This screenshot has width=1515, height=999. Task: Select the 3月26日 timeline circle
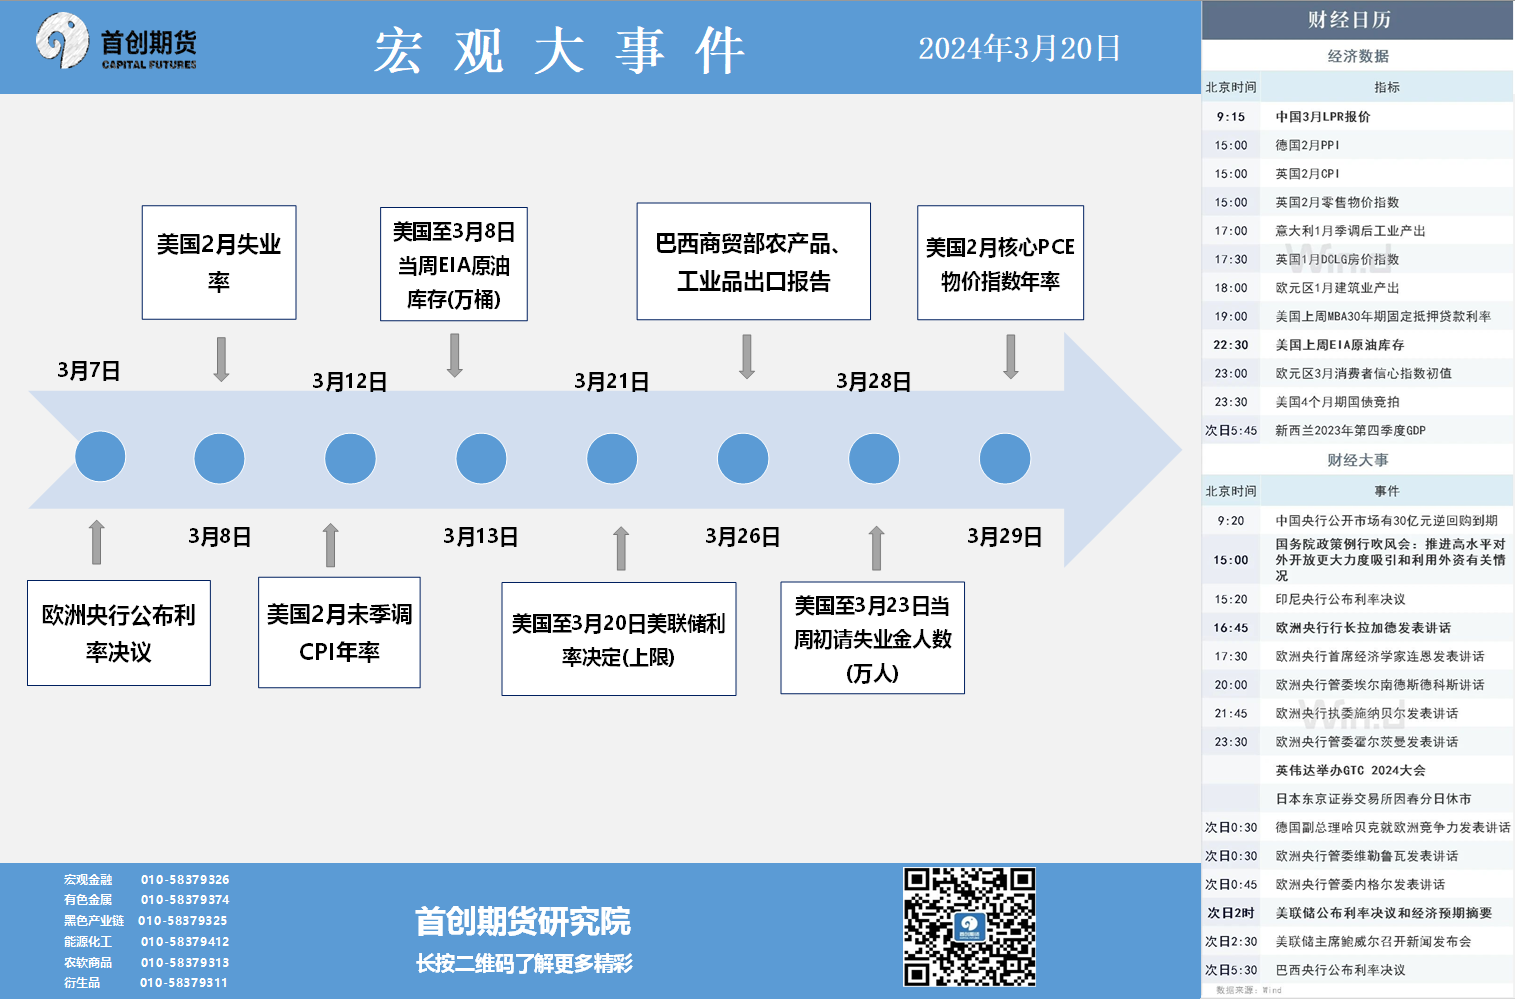pos(743,459)
